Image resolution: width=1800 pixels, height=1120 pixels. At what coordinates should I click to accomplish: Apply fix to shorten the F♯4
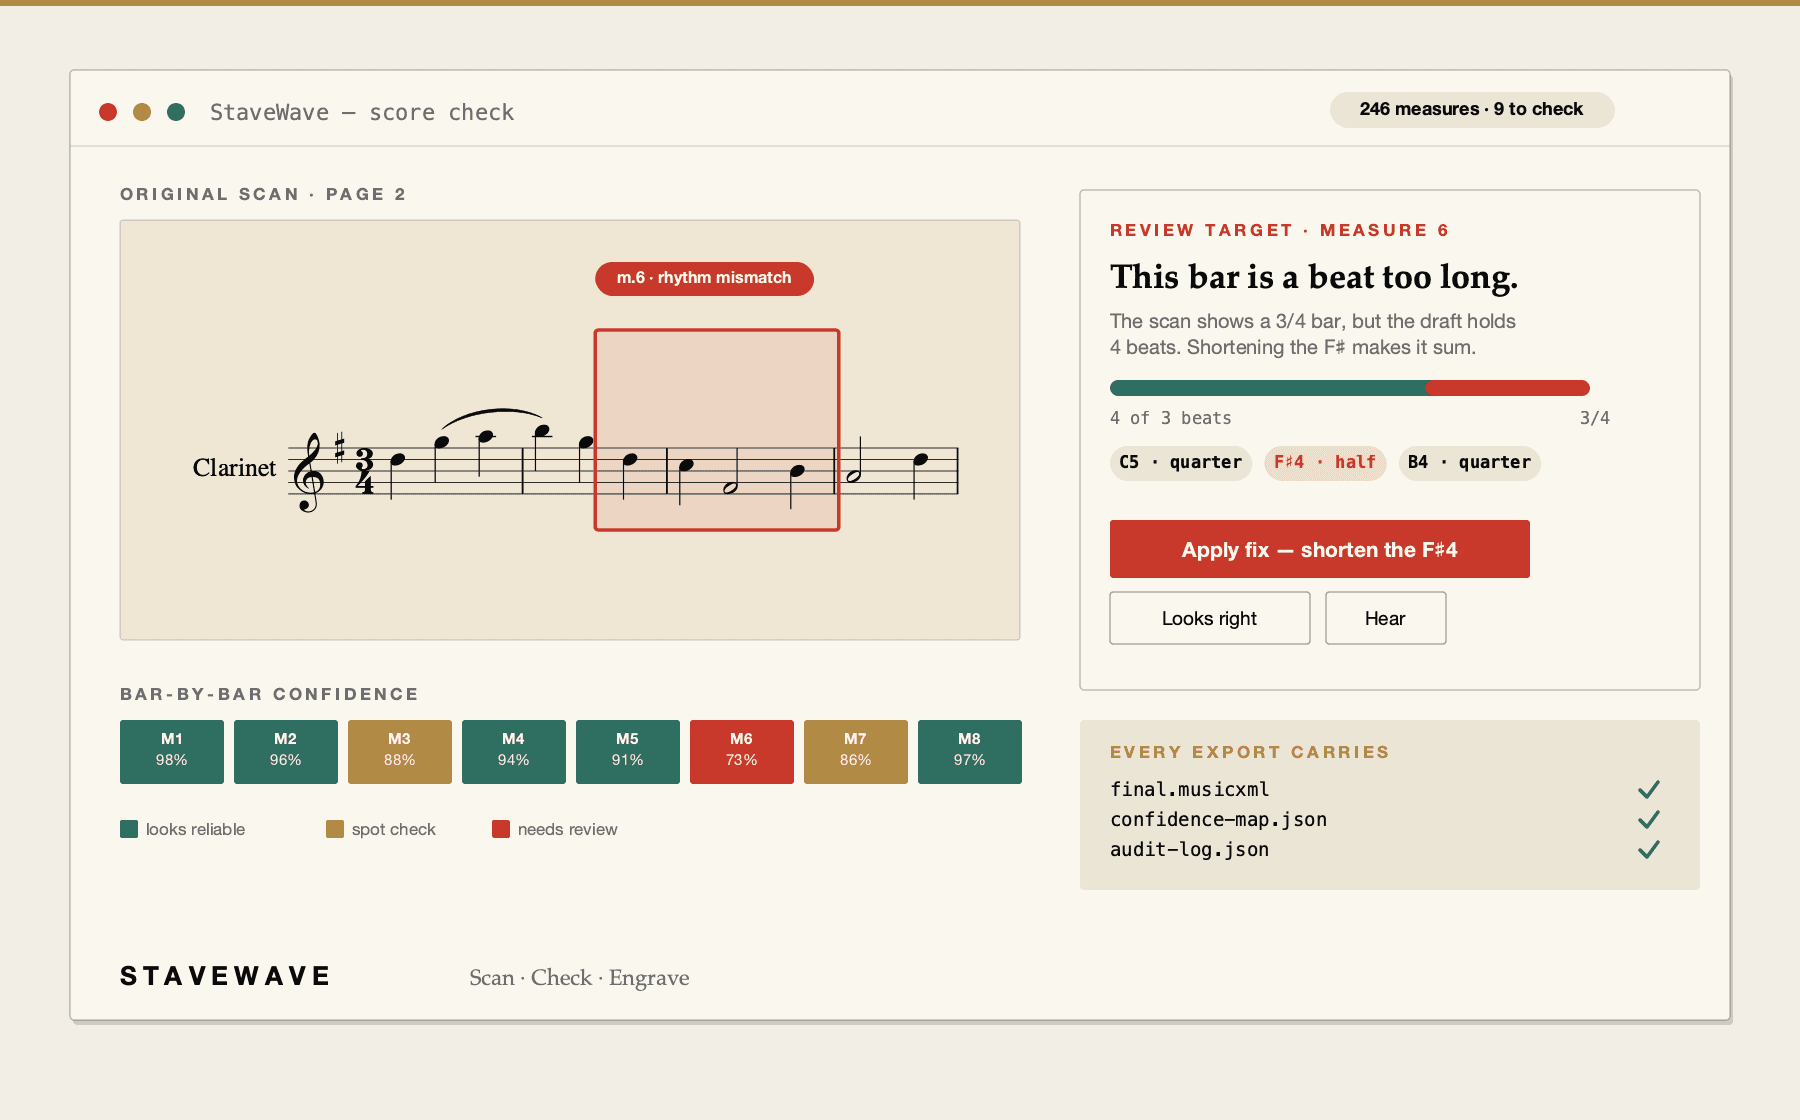point(1320,549)
